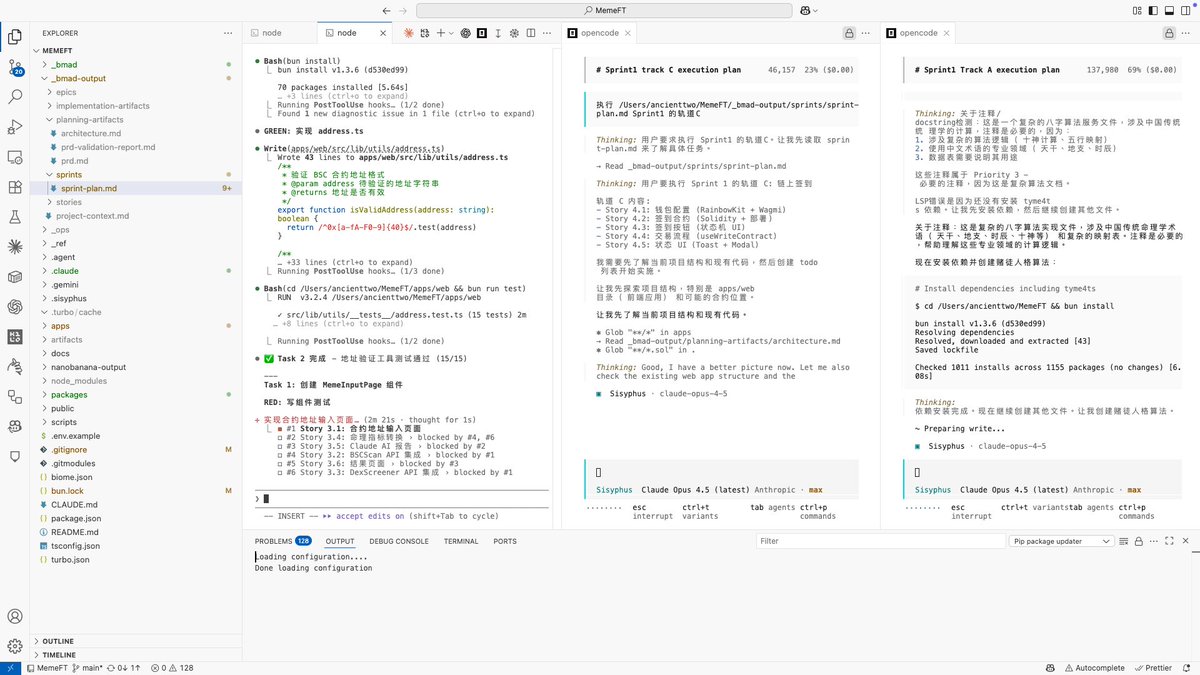The width and height of the screenshot is (1200, 675).
Task: Close the active node terminal tab
Action: click(384, 33)
